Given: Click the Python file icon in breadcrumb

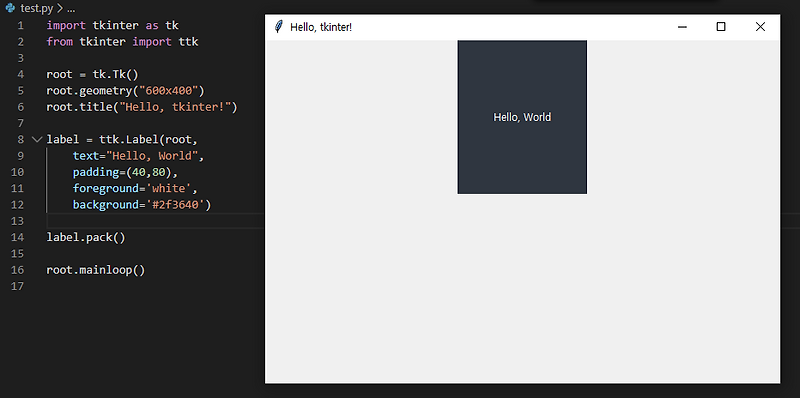Looking at the screenshot, I should coord(10,8).
